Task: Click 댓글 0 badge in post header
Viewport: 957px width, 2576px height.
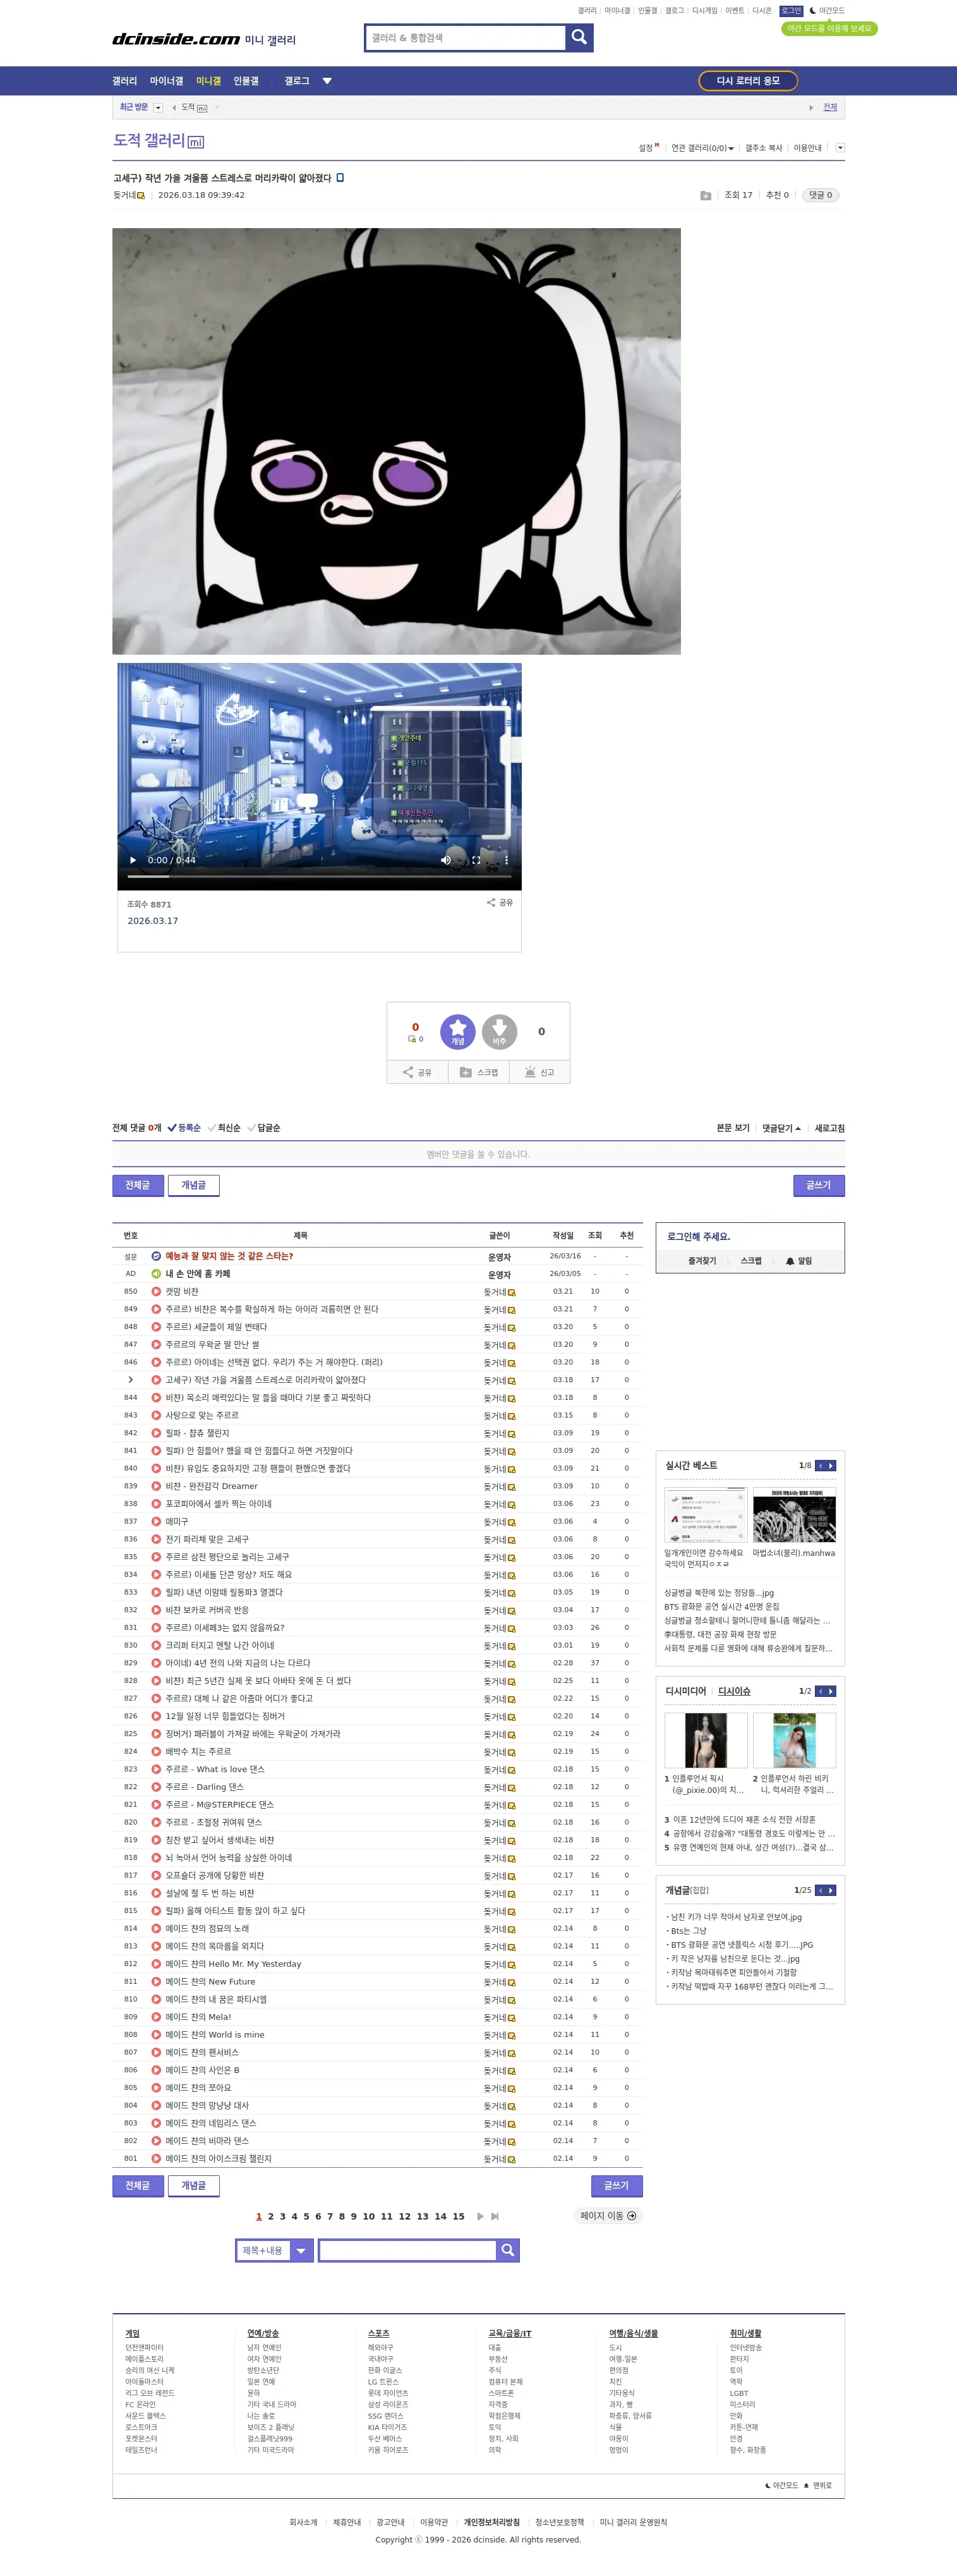Action: click(821, 195)
